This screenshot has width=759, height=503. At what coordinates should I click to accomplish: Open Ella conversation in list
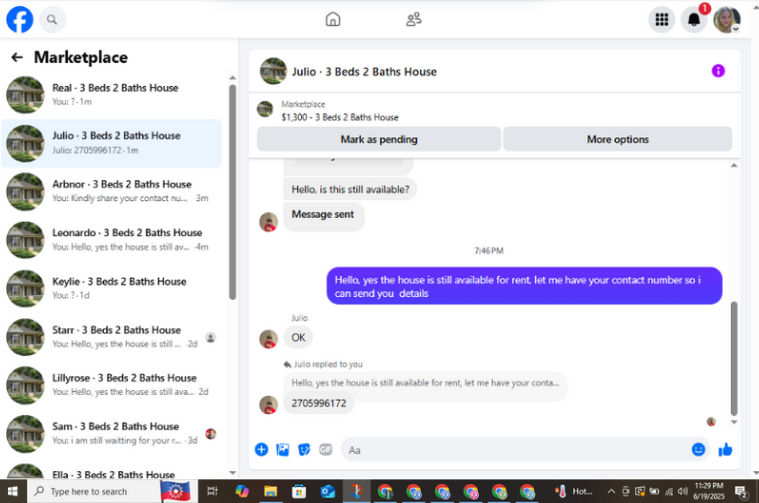[x=112, y=471]
